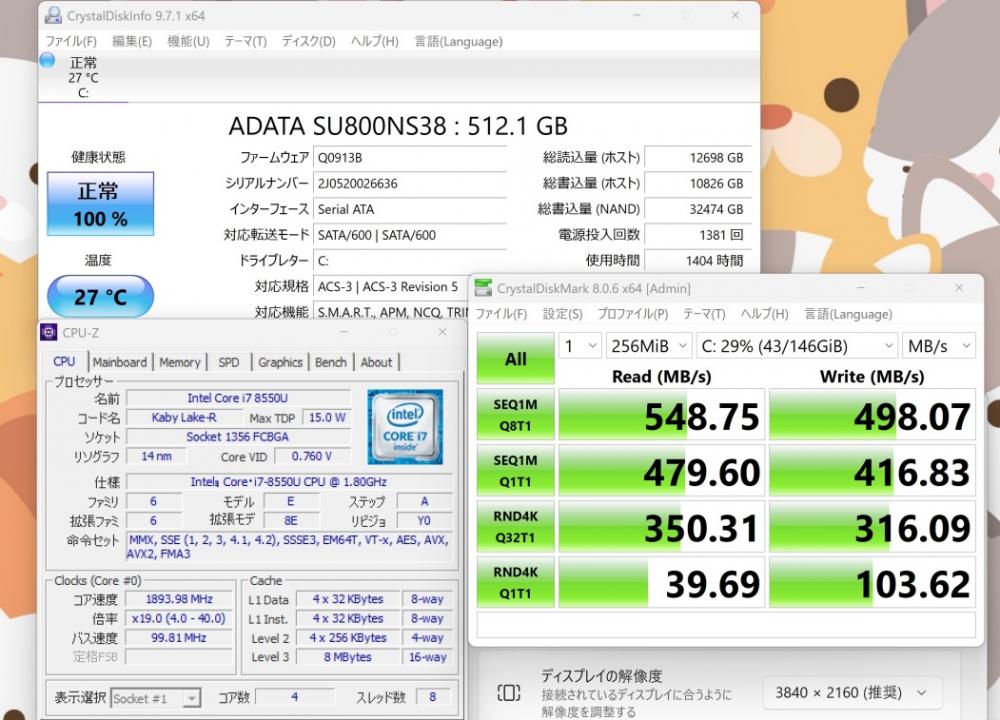Switch to the About tab in CPU-Z
Screen dimensions: 1000x720
click(377, 362)
